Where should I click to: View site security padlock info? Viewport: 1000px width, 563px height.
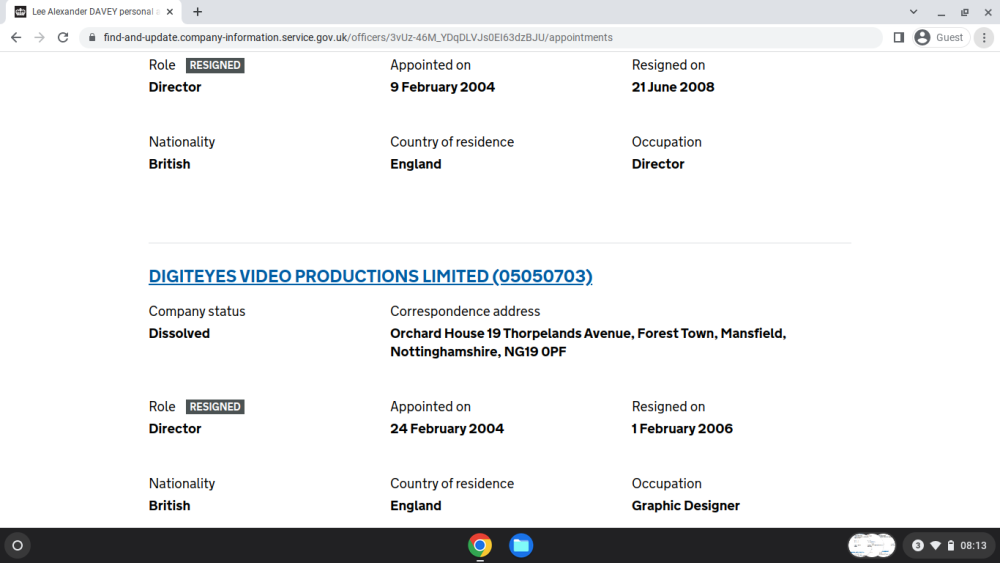(92, 38)
